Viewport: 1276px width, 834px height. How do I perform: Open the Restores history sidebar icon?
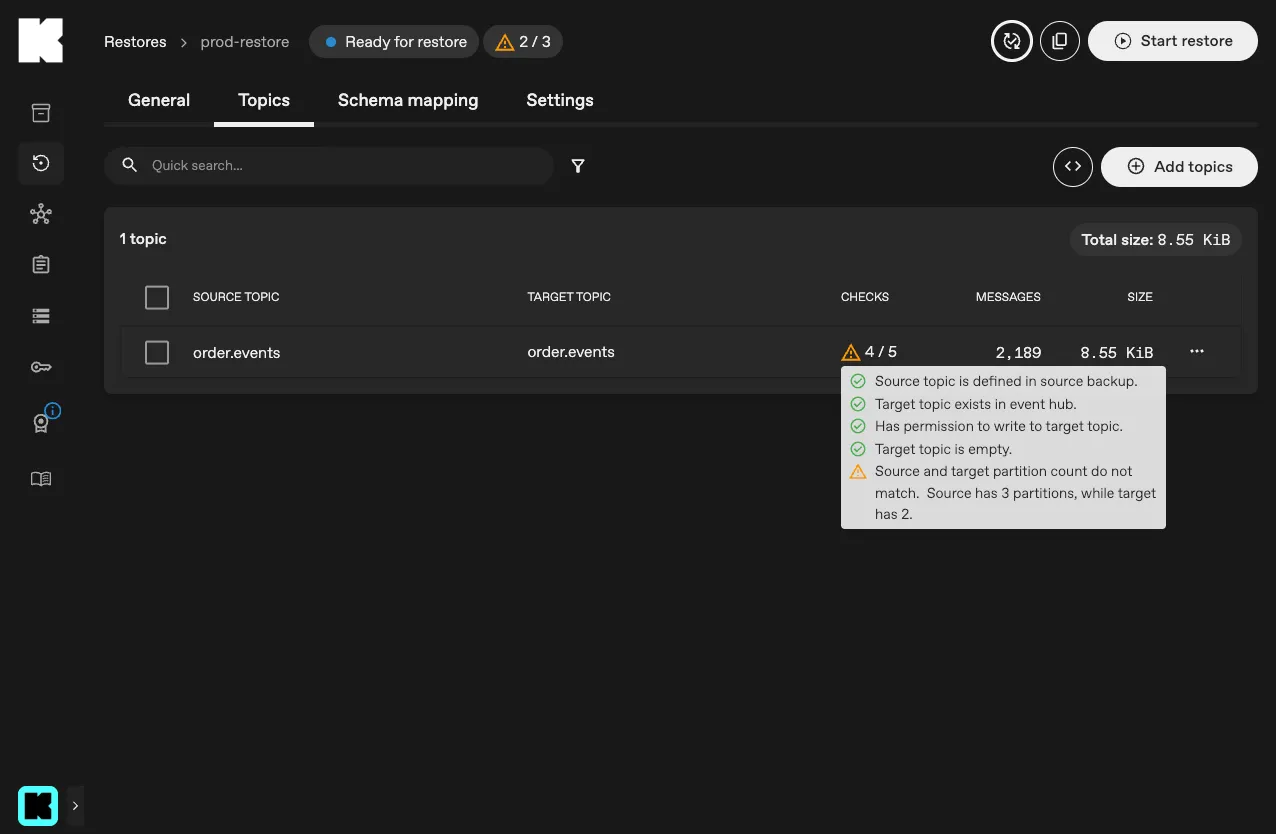pyautogui.click(x=41, y=163)
